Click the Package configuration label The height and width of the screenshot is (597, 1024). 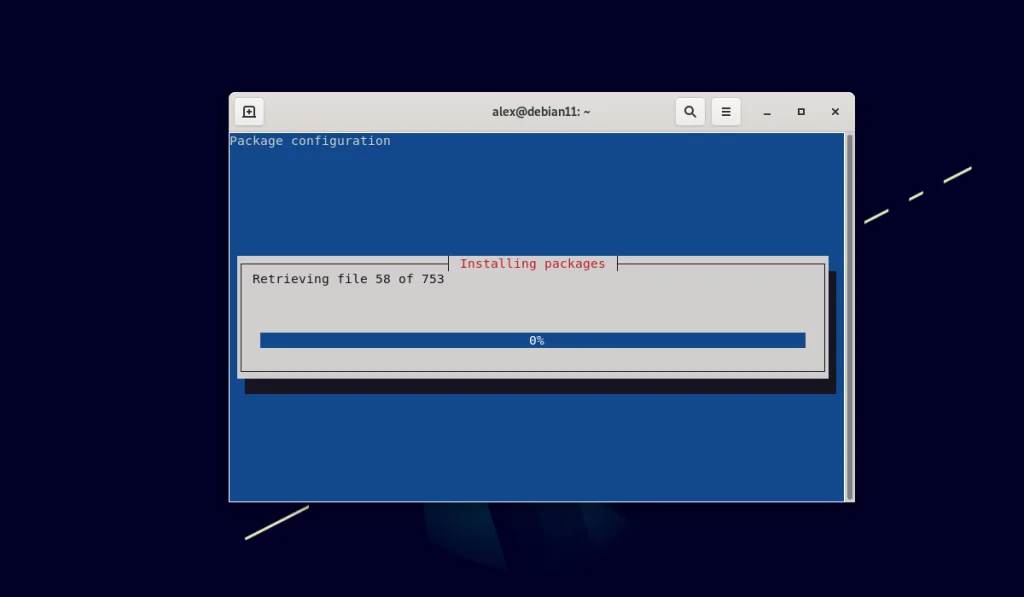pos(309,140)
